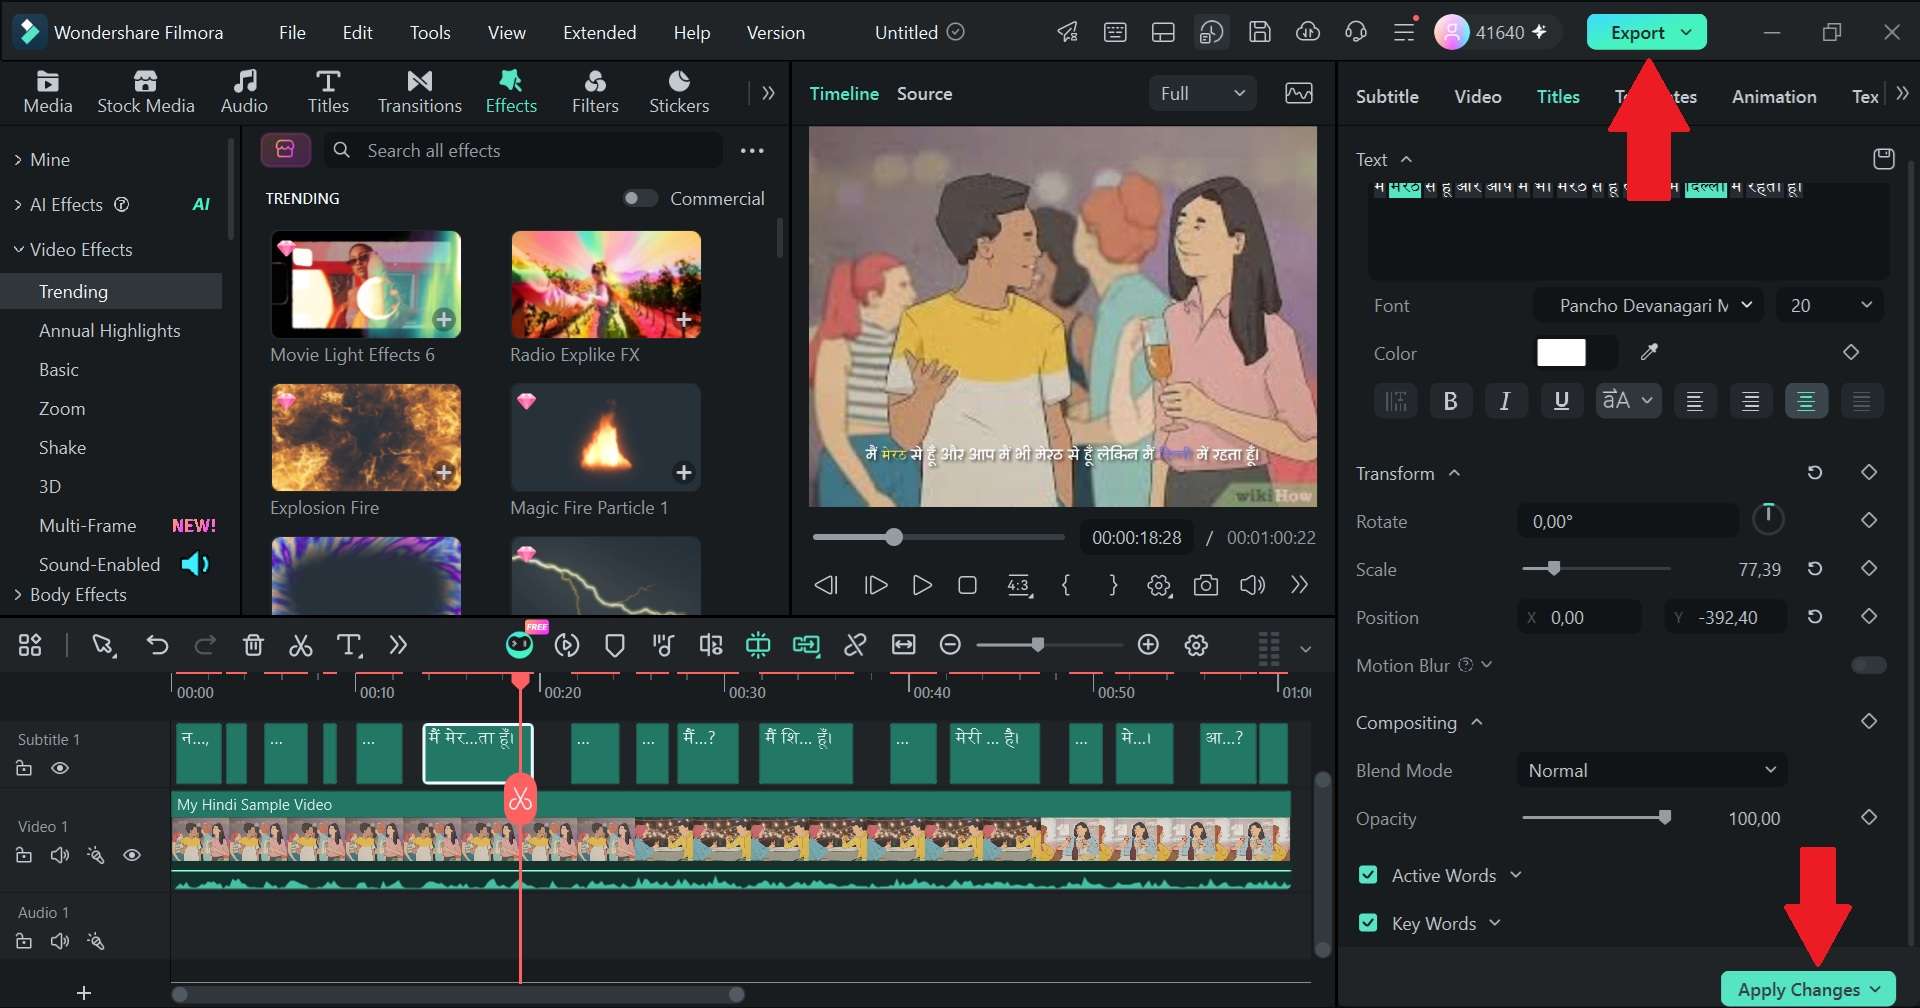The image size is (1920, 1008).
Task: Click the cloud upload icon
Action: (1308, 32)
